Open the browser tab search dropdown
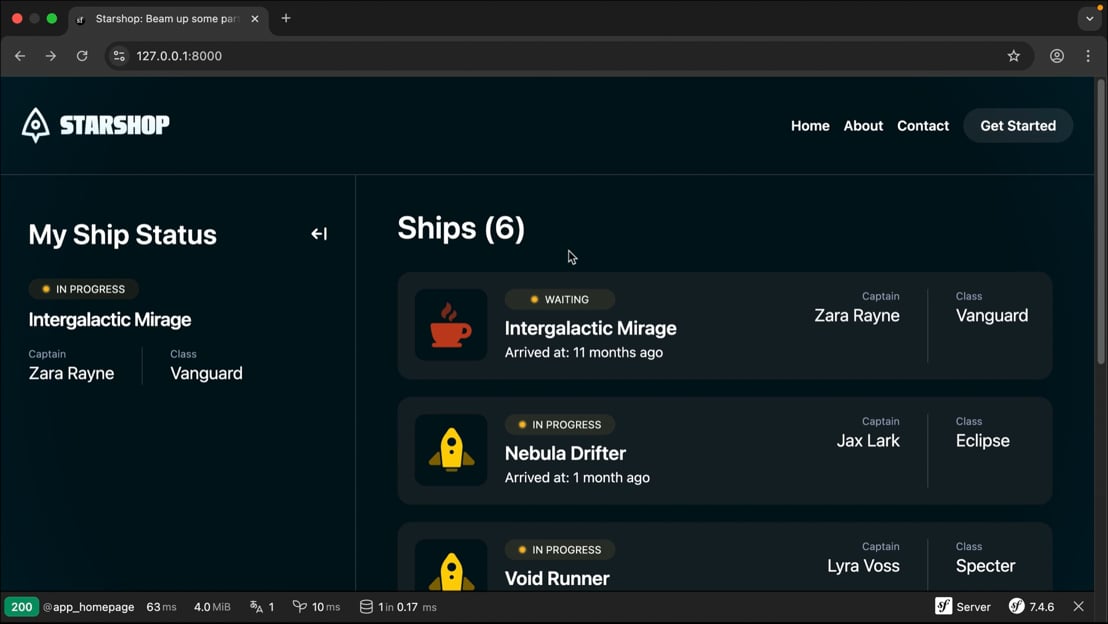Screen dimensions: 1108x624 (1089, 18)
